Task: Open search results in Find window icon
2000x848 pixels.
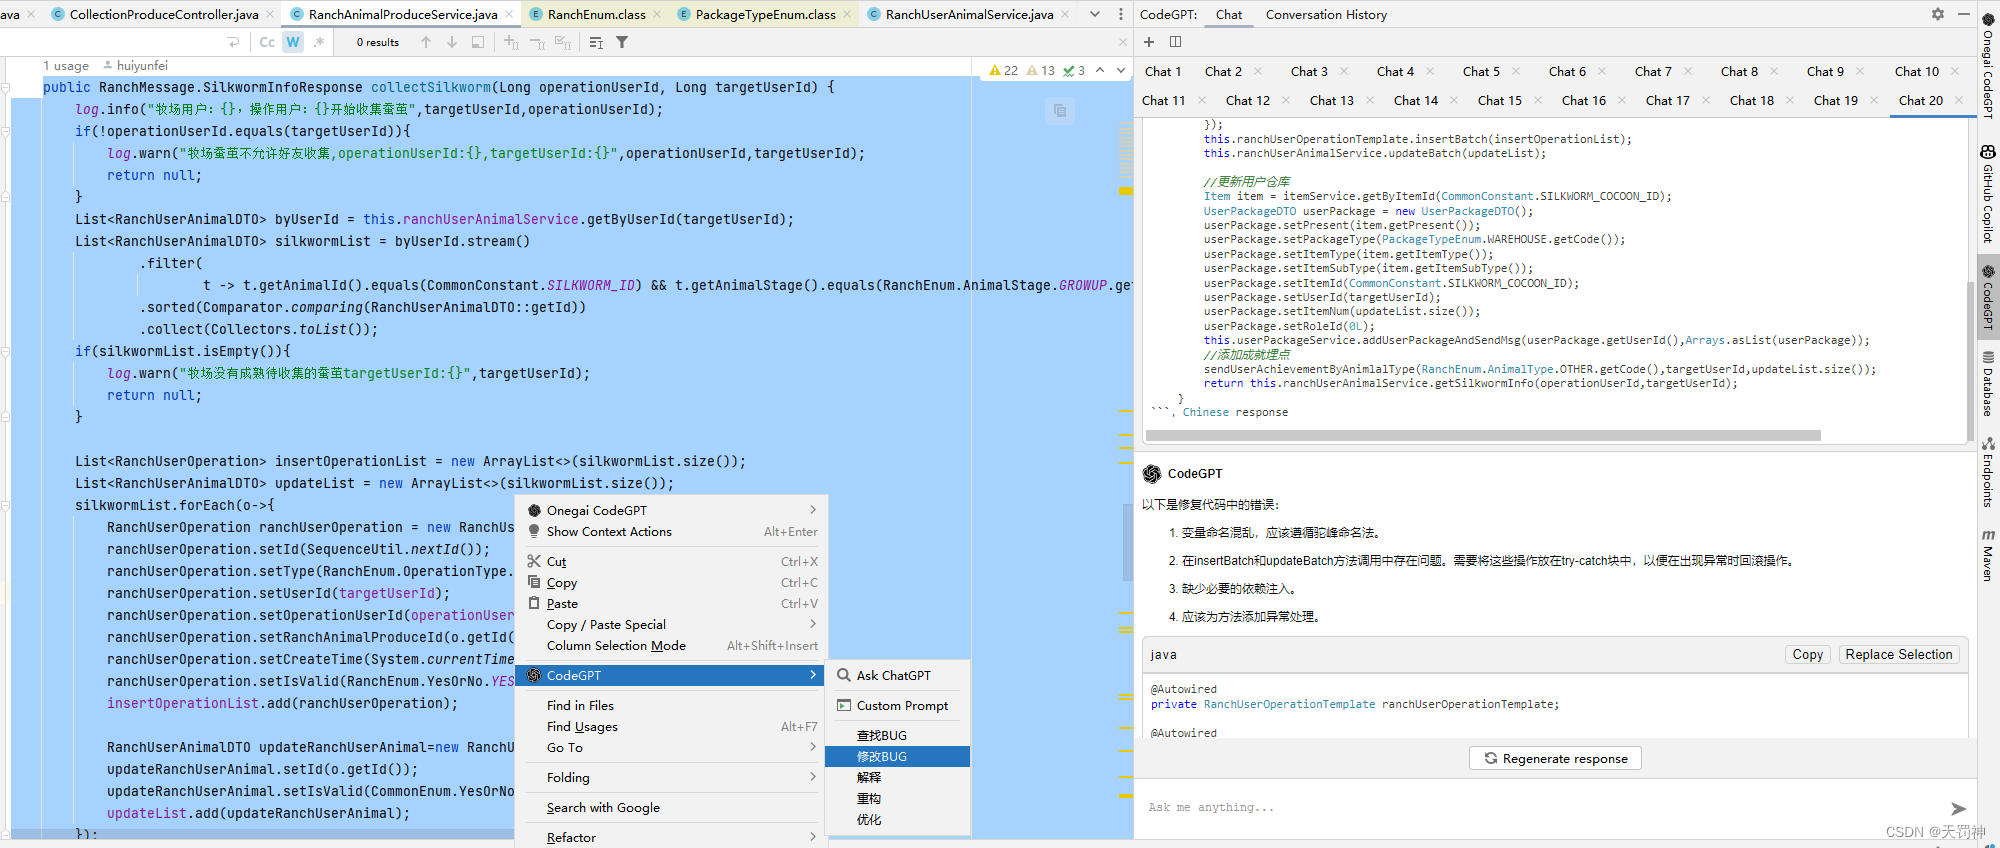Action: [596, 42]
